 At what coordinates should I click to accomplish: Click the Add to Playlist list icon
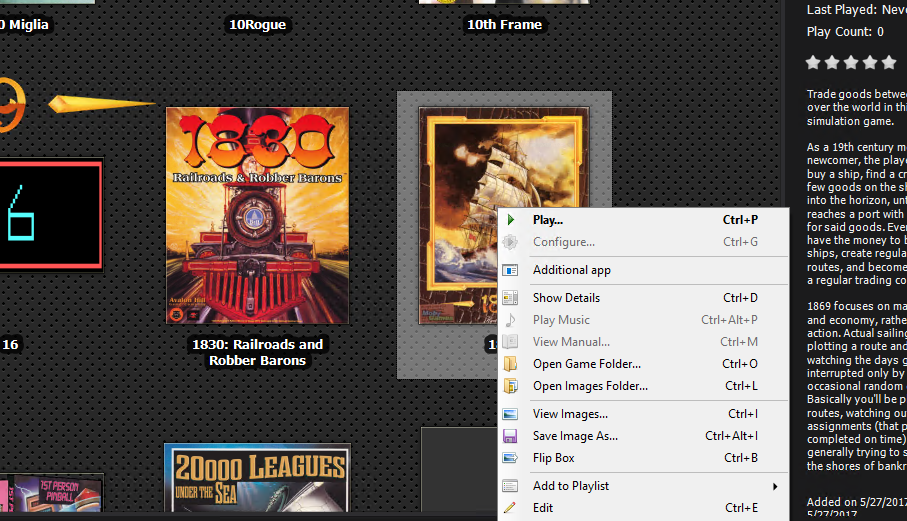(510, 486)
